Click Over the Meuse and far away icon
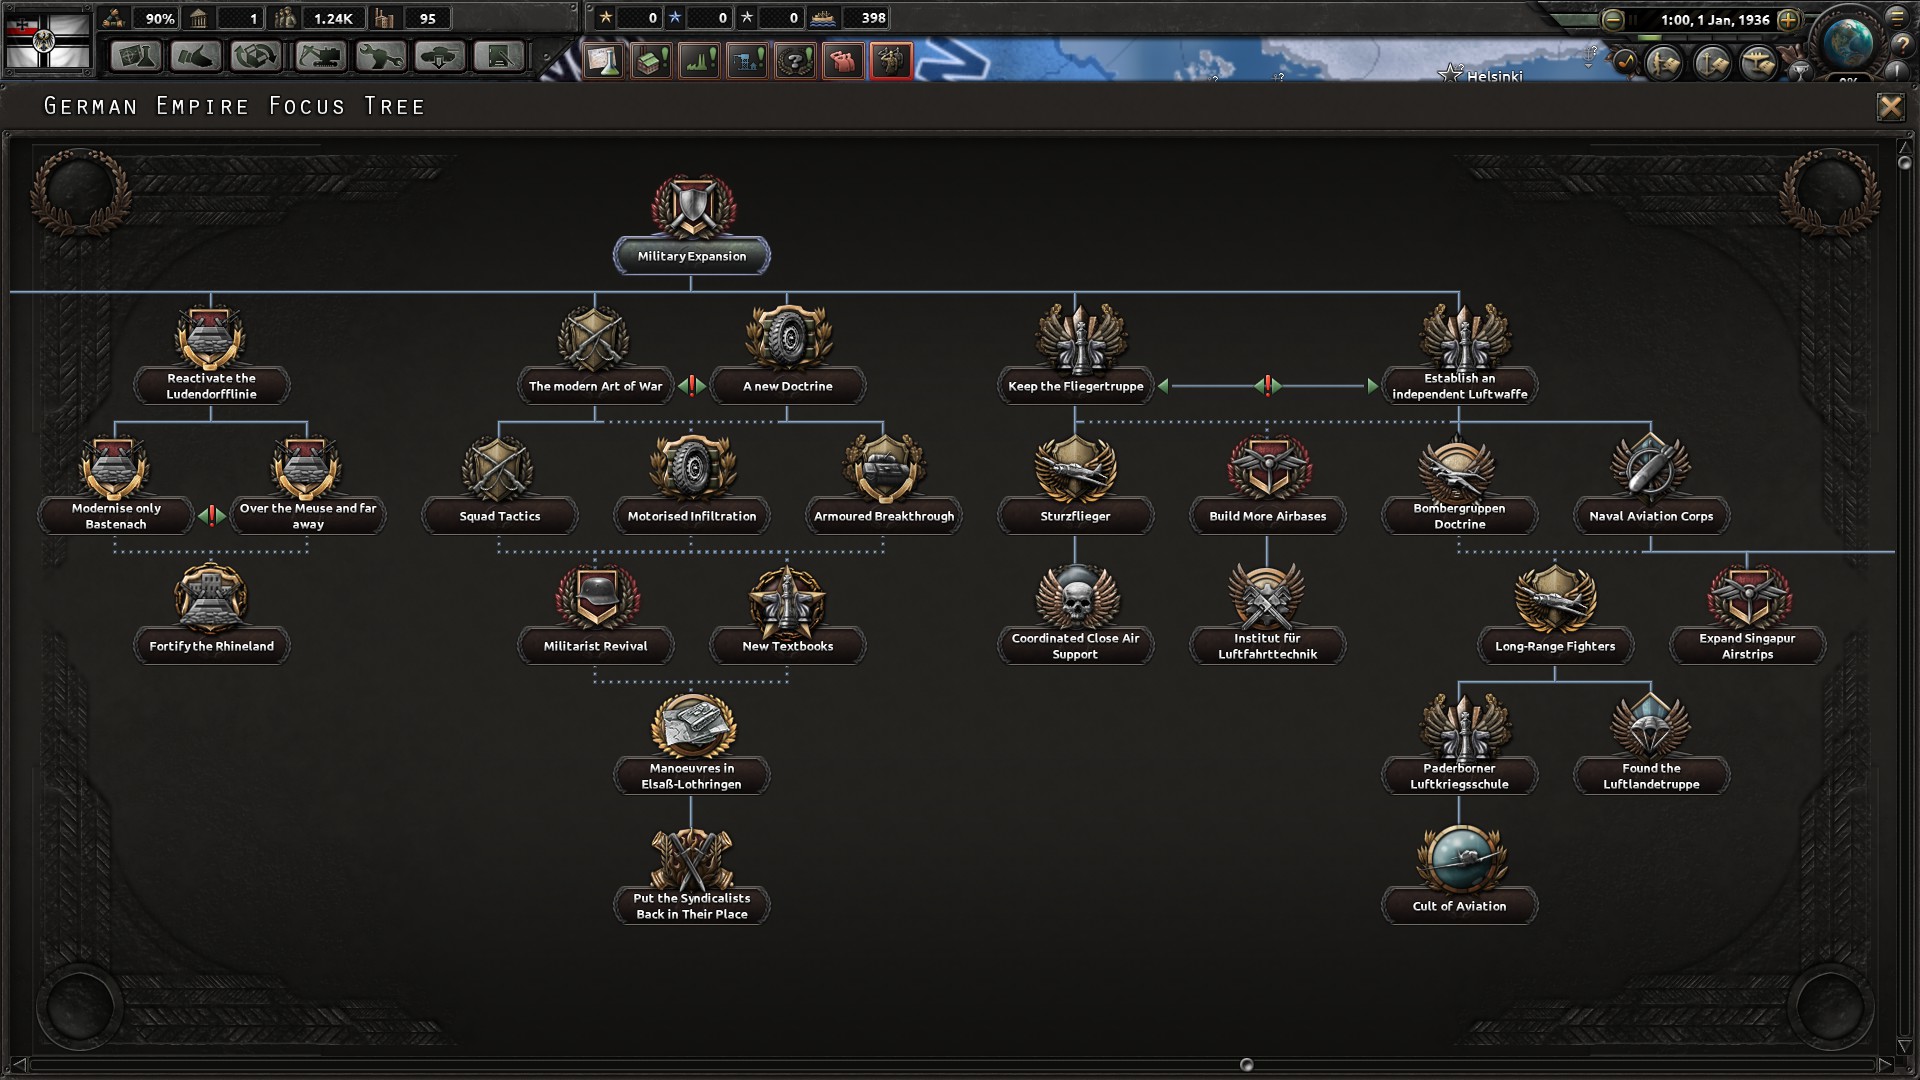Image resolution: width=1920 pixels, height=1080 pixels. pyautogui.click(x=307, y=467)
